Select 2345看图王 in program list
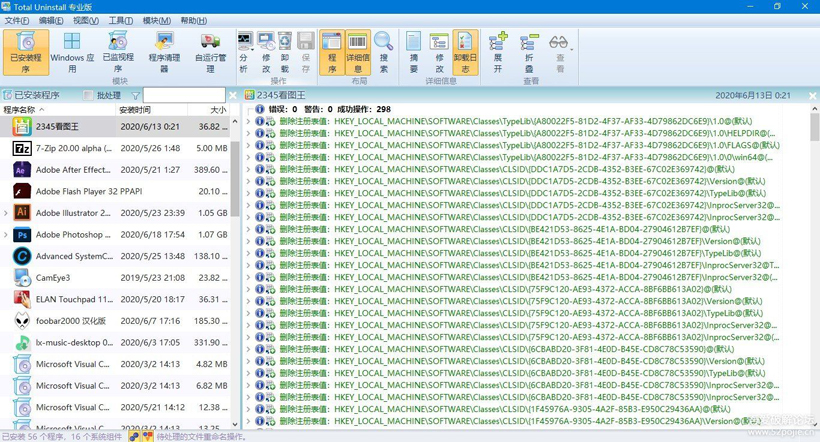This screenshot has width=820, height=442. pyautogui.click(x=115, y=127)
